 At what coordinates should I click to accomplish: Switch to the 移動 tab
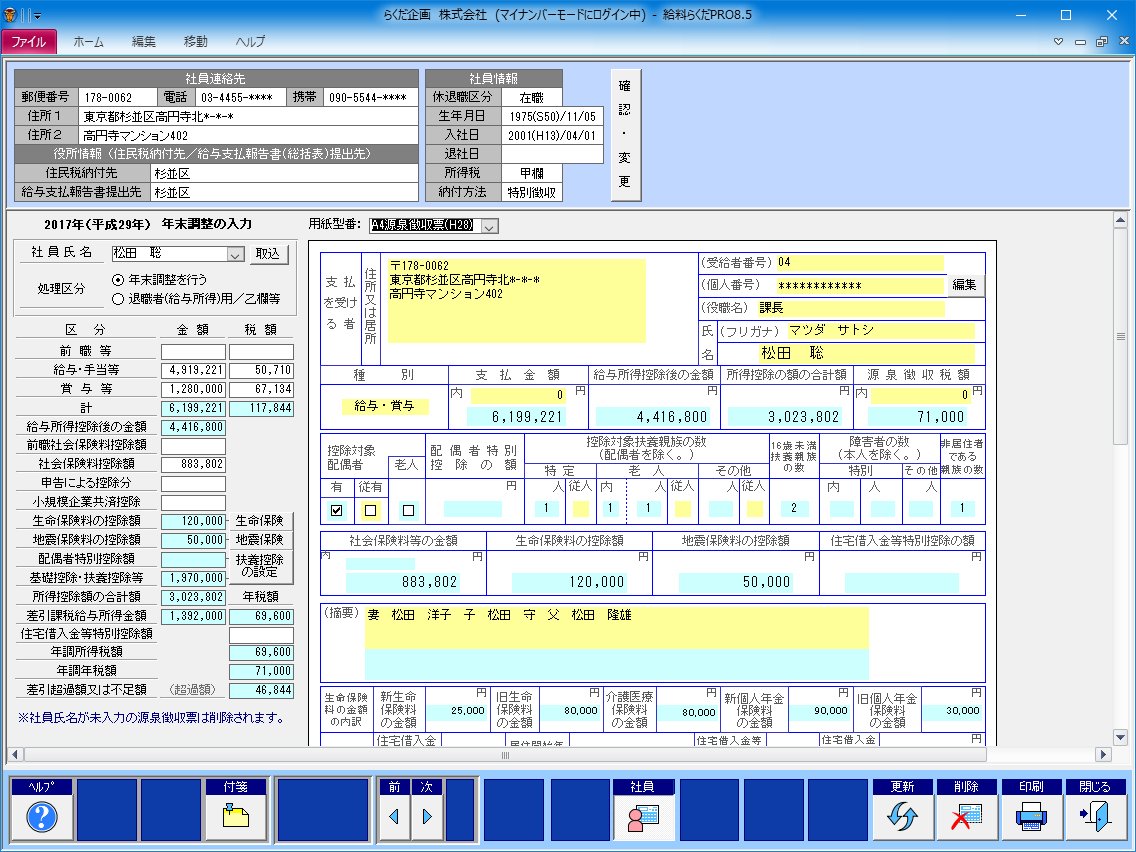[x=196, y=41]
